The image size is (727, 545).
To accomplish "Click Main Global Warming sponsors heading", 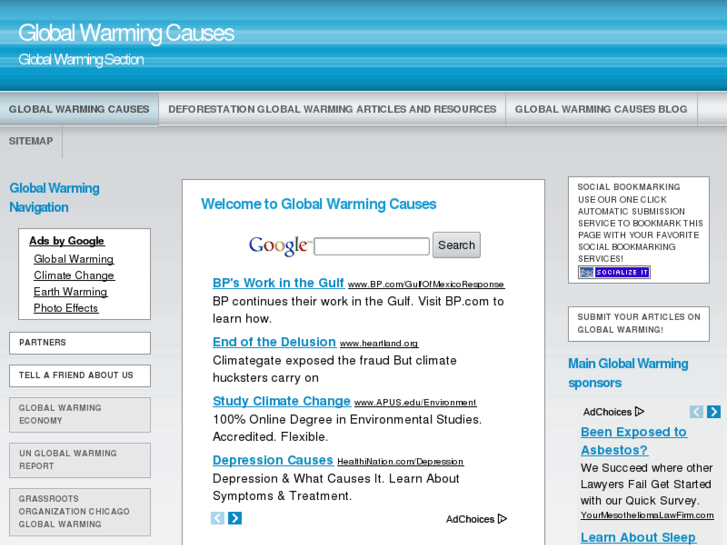I will tap(628, 373).
